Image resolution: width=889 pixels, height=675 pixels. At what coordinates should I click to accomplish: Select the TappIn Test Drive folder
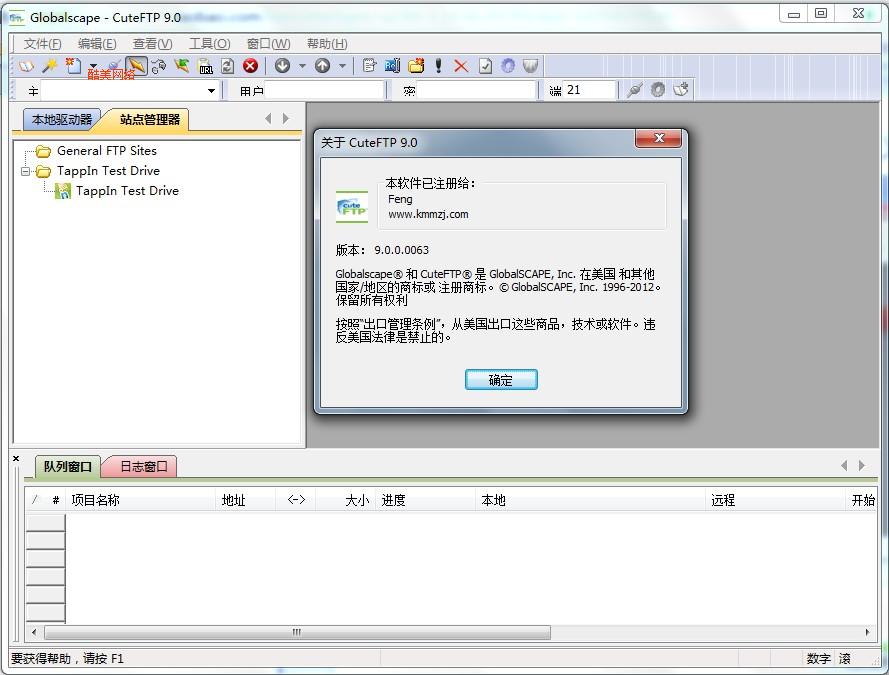pos(108,171)
